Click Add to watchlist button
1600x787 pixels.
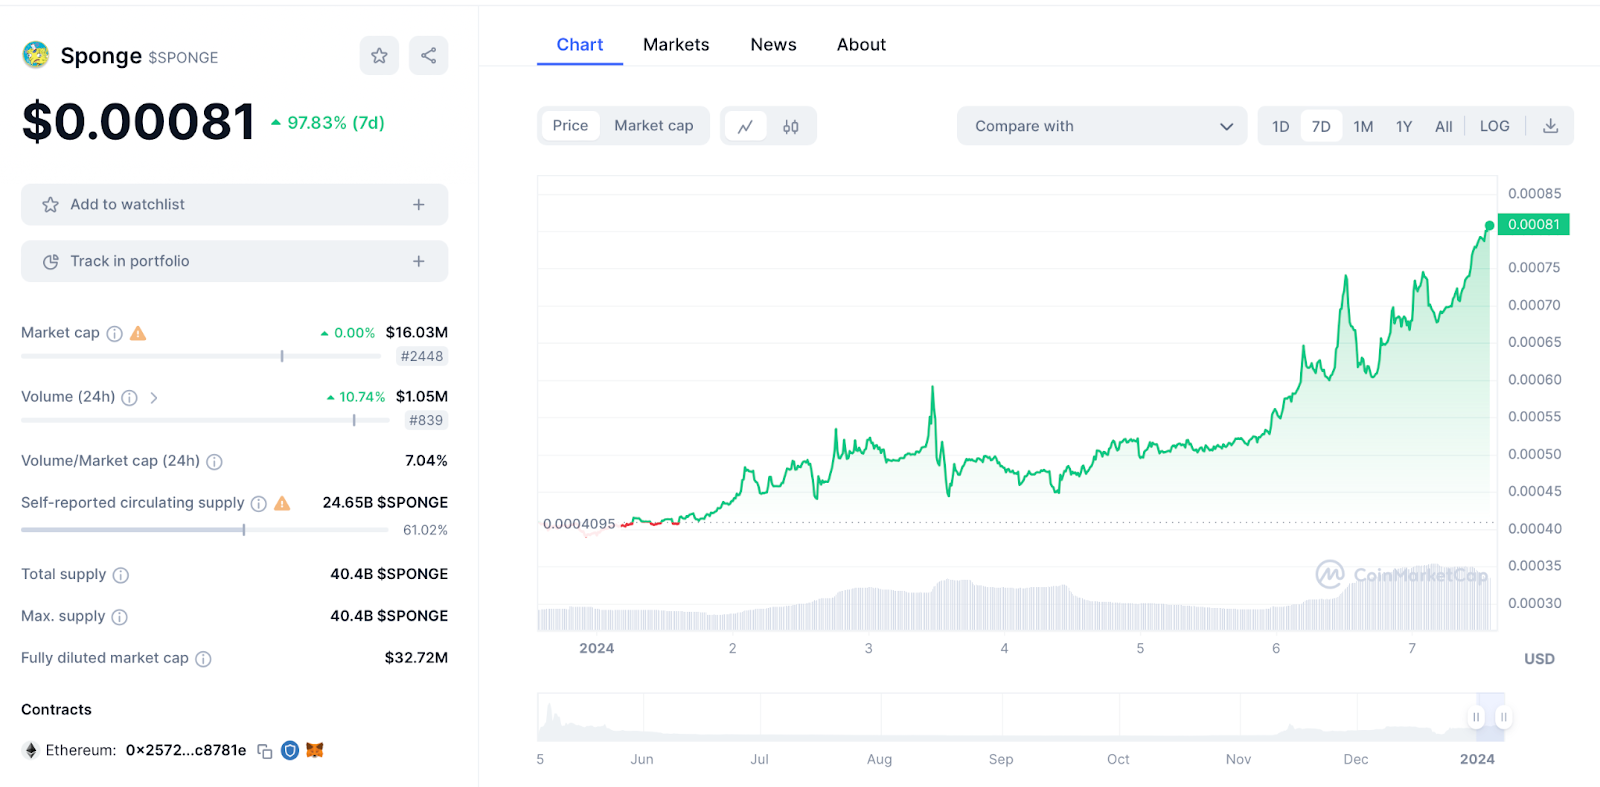pos(234,205)
